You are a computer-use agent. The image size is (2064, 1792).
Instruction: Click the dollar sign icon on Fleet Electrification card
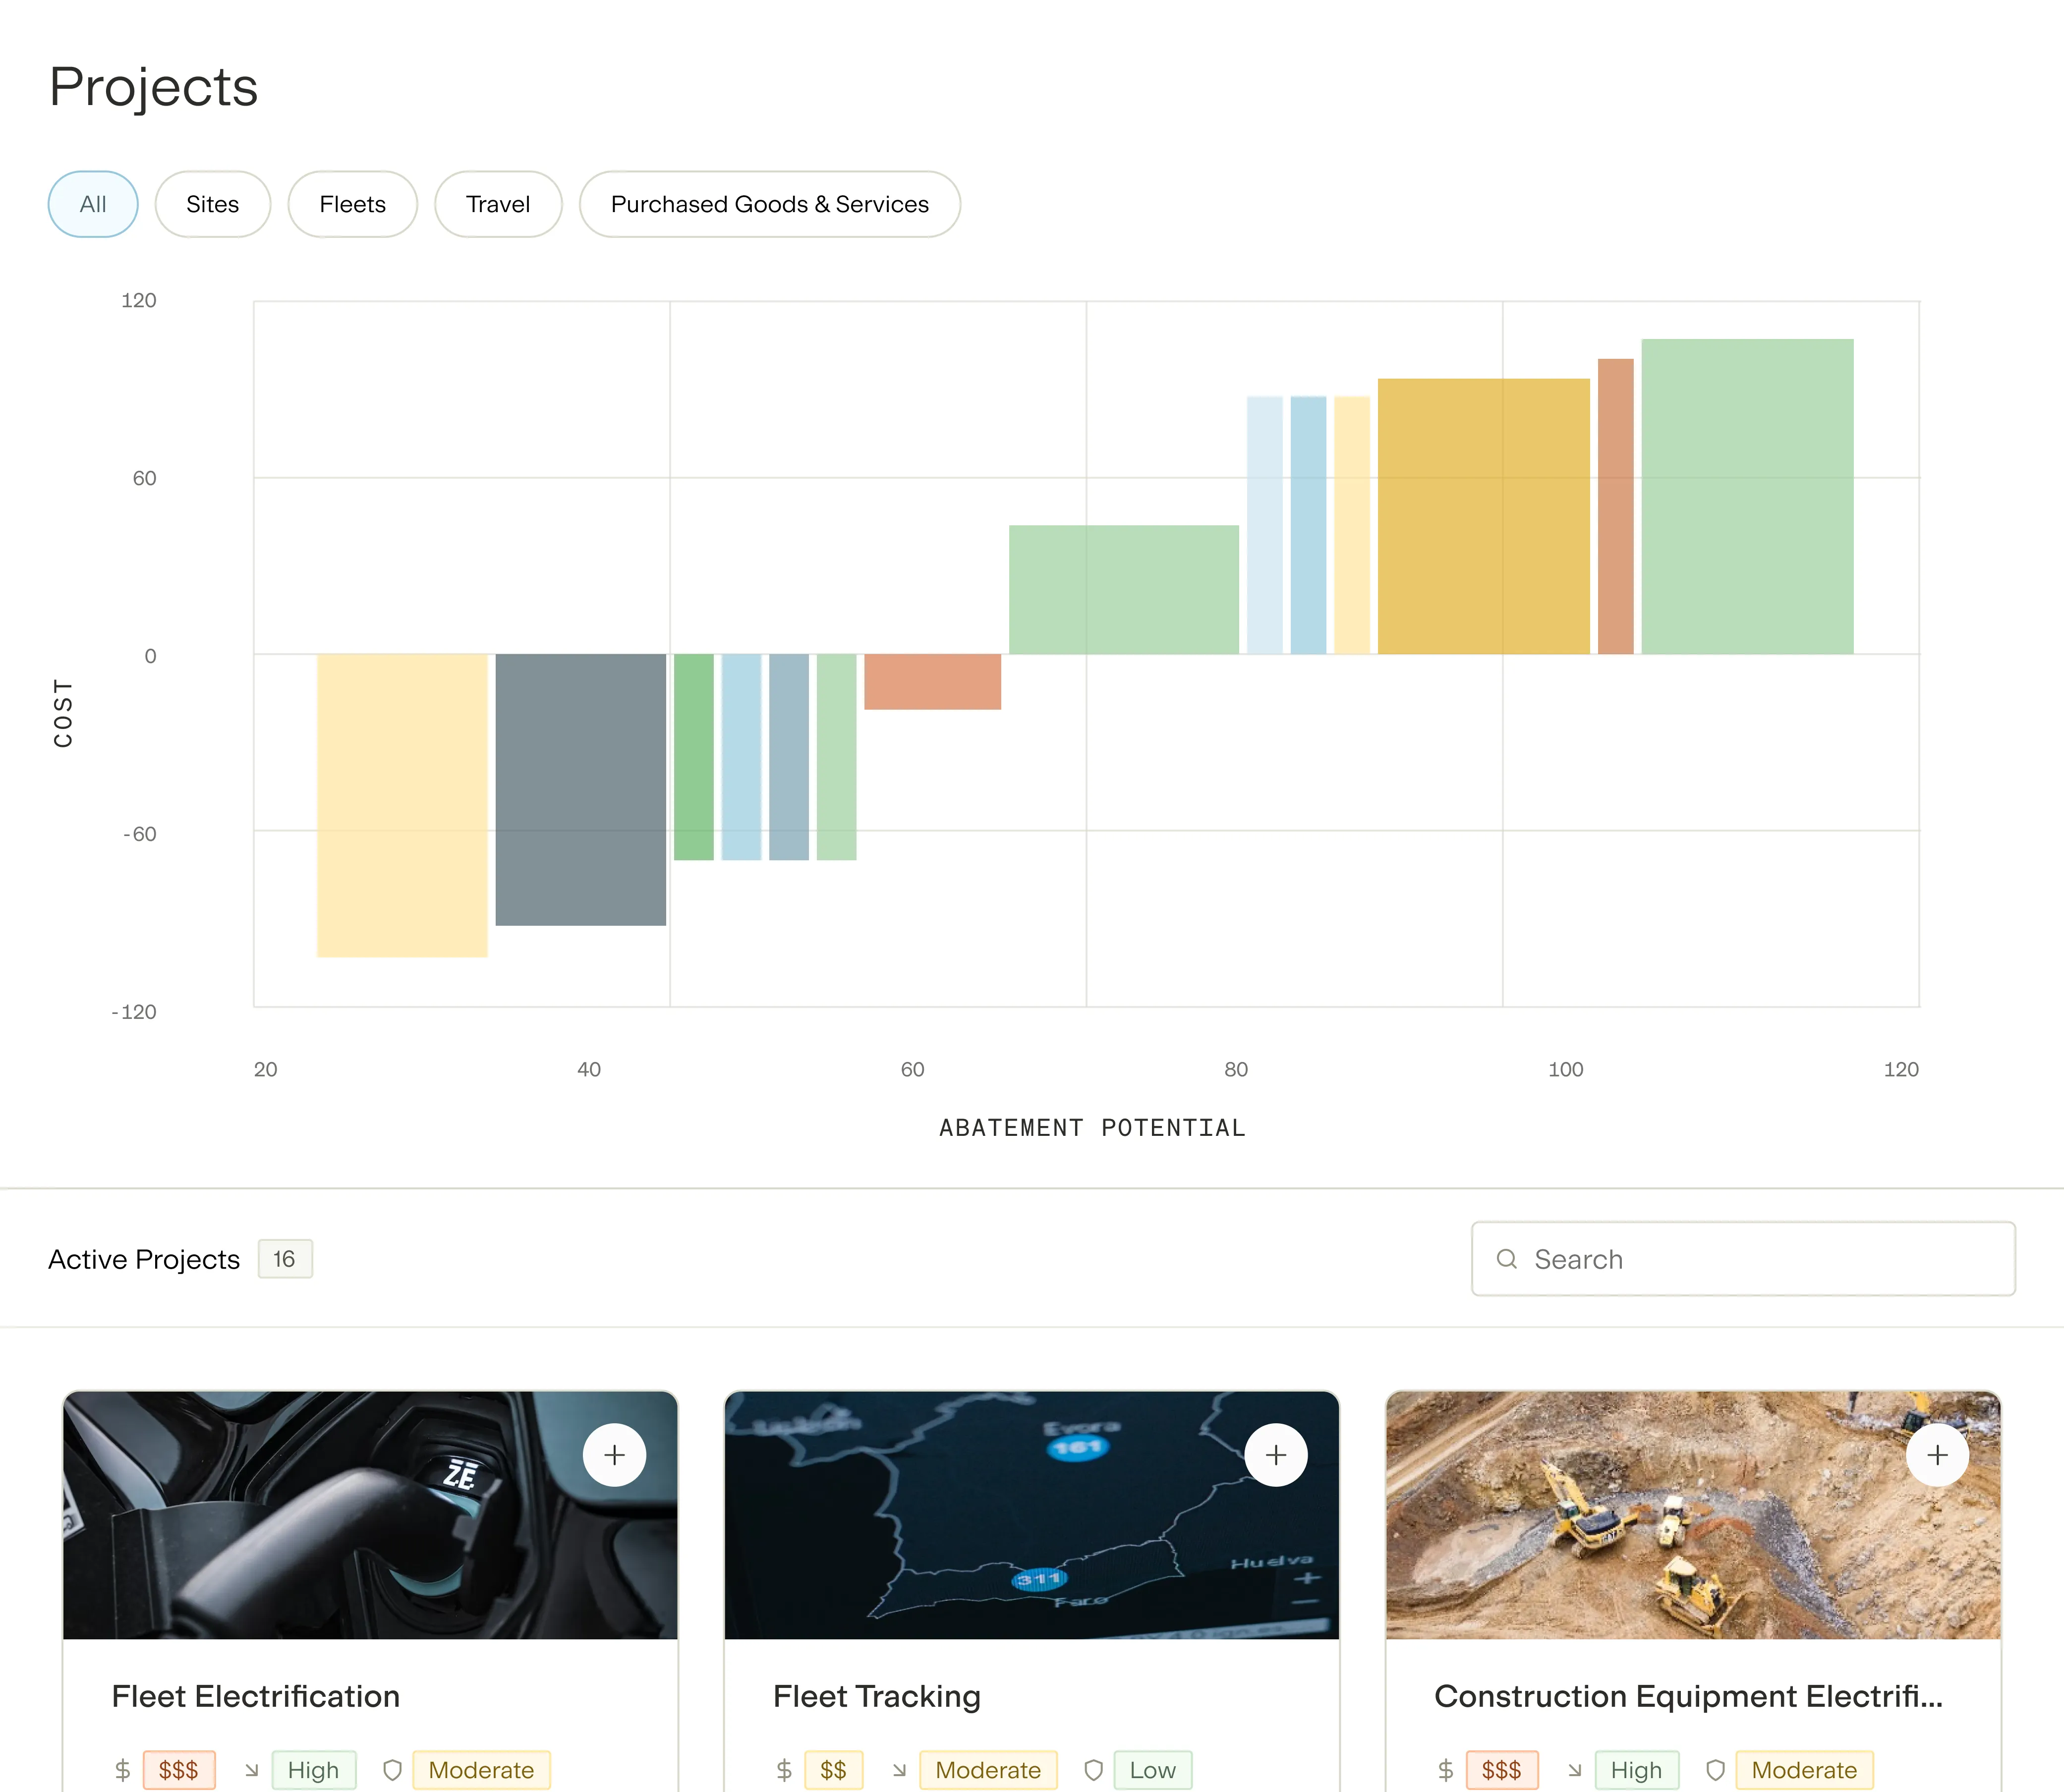pos(124,1770)
